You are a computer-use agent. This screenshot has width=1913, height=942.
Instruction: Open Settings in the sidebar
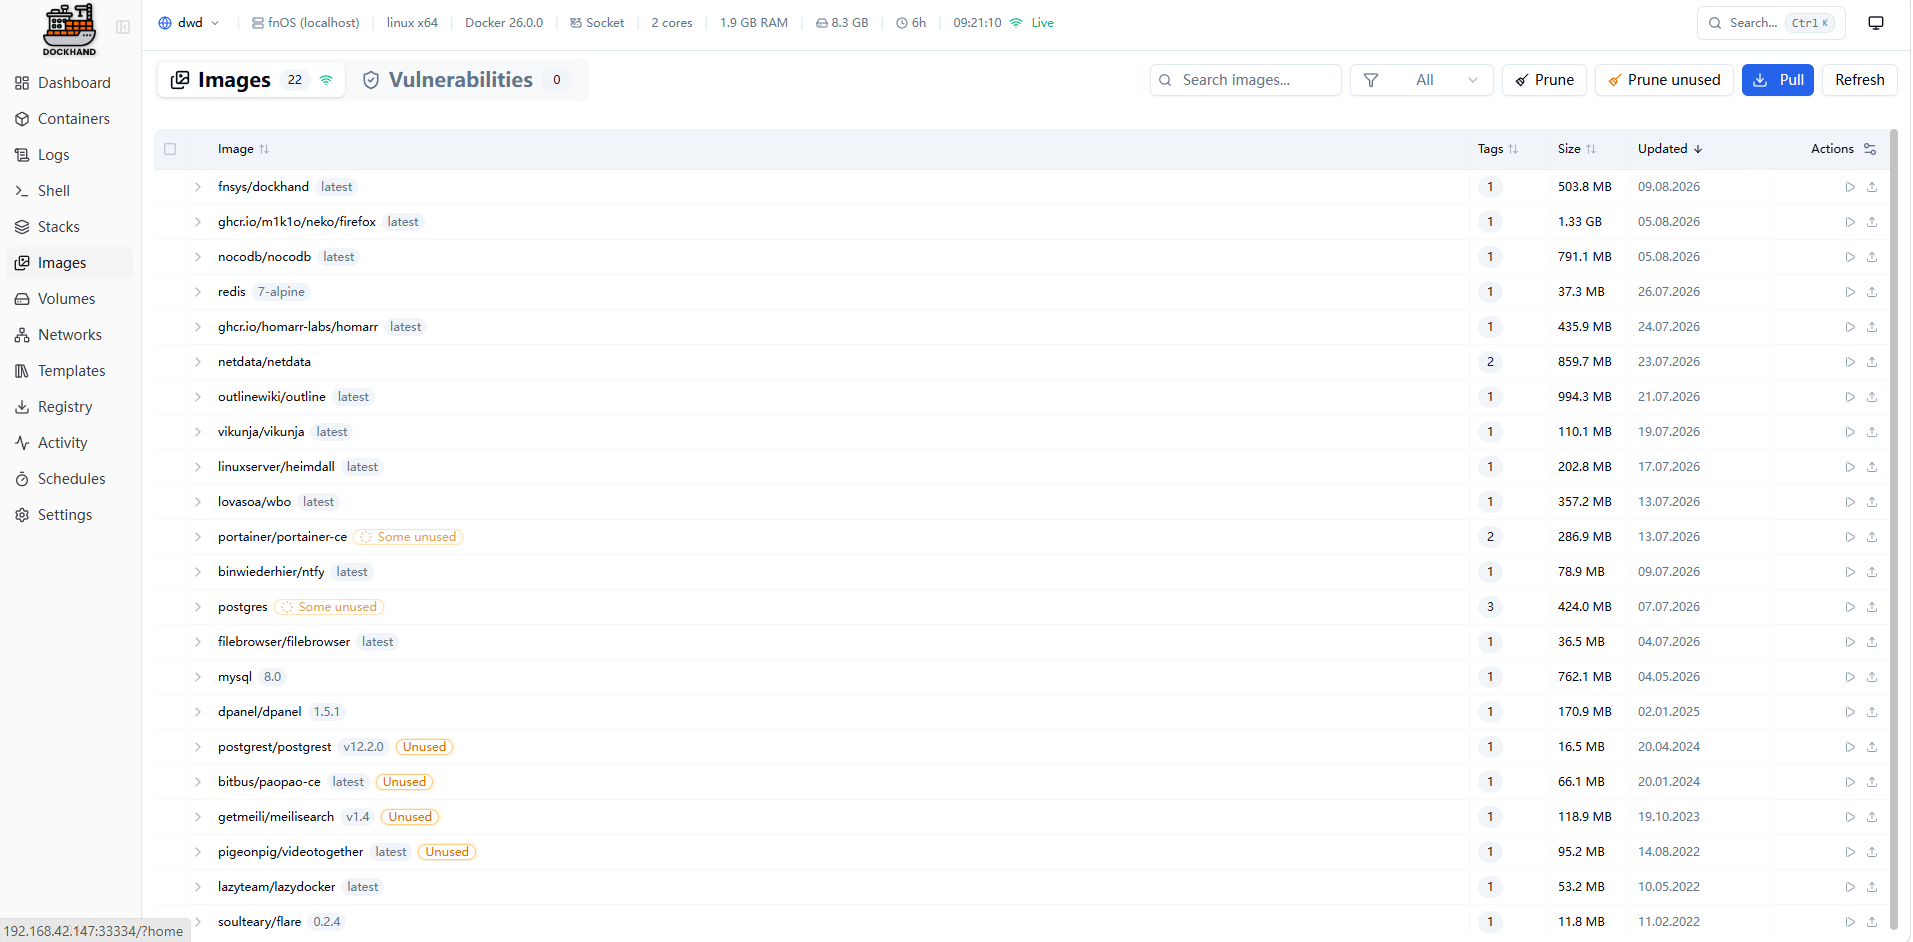pos(70,515)
